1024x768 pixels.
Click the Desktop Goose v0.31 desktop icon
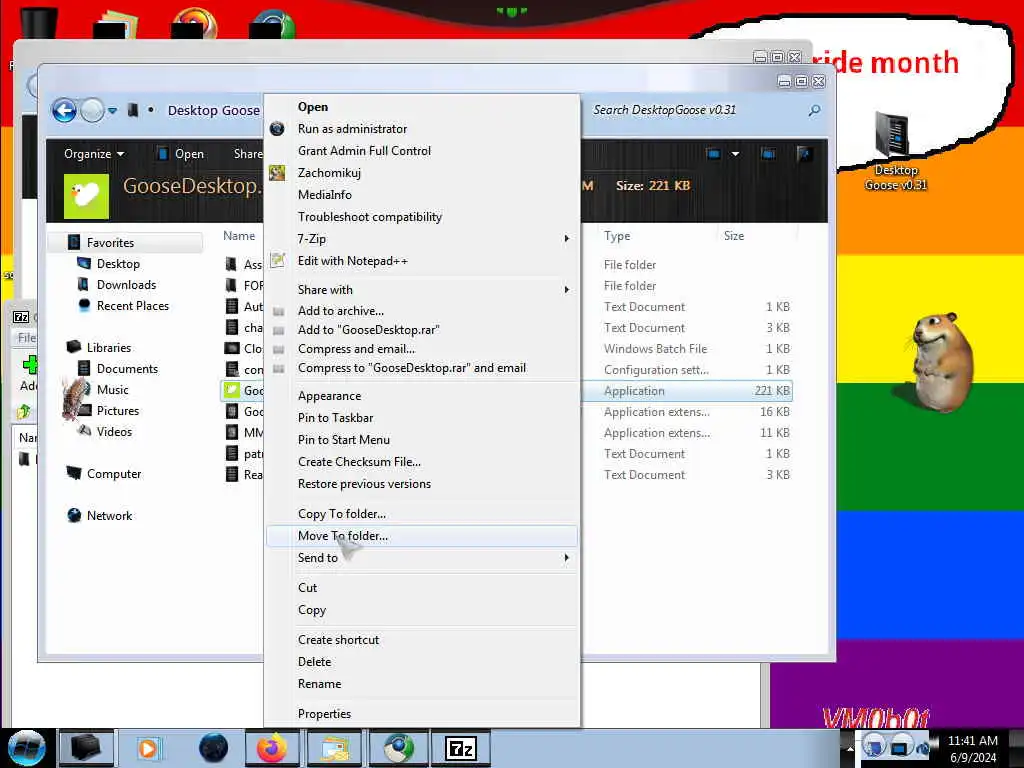[x=895, y=152]
